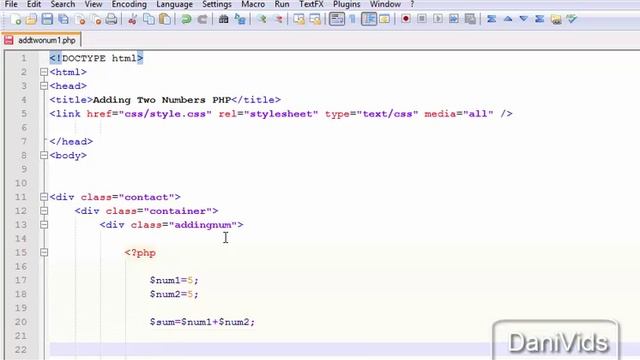Click the Copy icon
Viewport: 640px width, 360px height.
(149, 19)
